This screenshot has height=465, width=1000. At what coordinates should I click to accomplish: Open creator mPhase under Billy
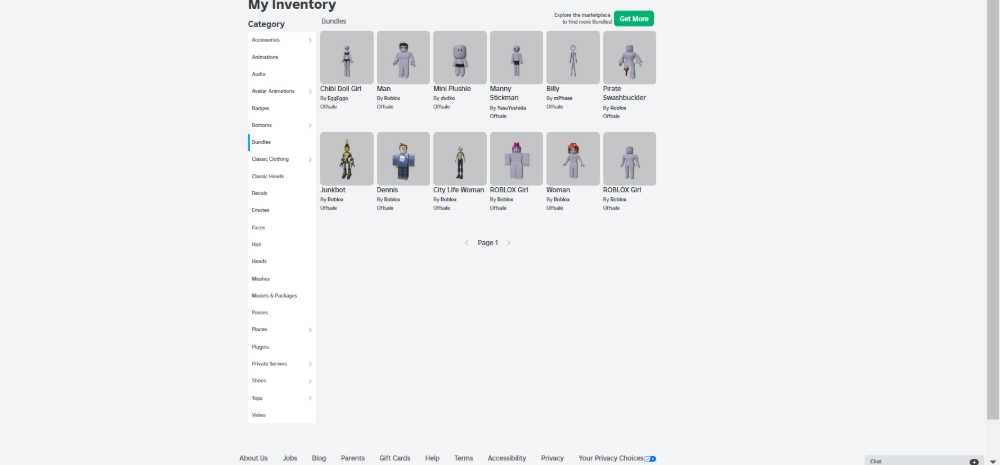pyautogui.click(x=563, y=98)
